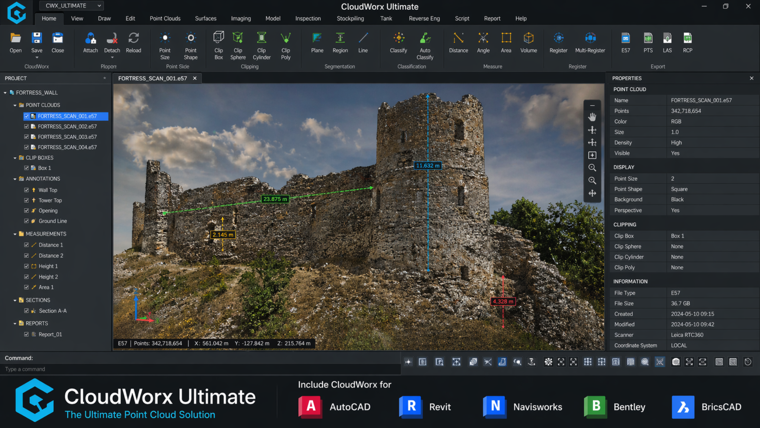
Task: Detach the point cloud via Detach icon
Action: click(x=112, y=38)
